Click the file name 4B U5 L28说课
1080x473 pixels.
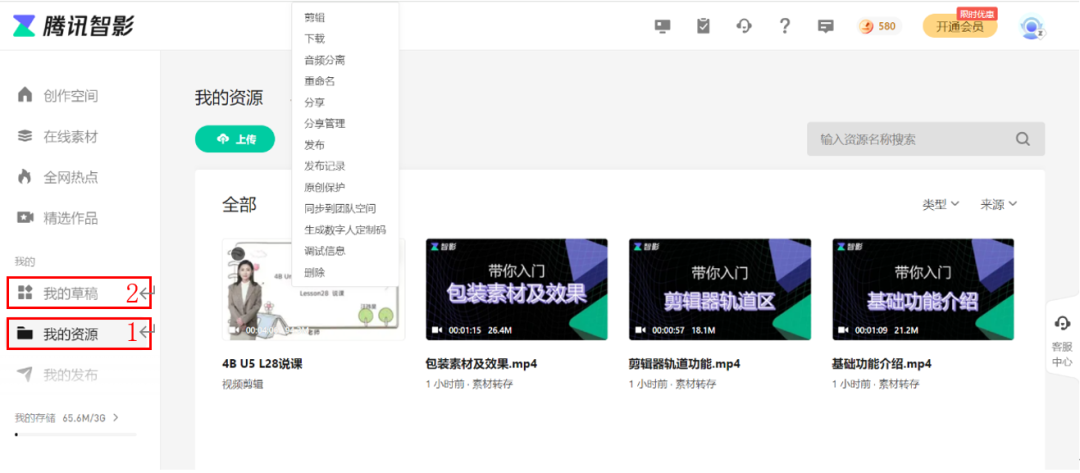(262, 364)
